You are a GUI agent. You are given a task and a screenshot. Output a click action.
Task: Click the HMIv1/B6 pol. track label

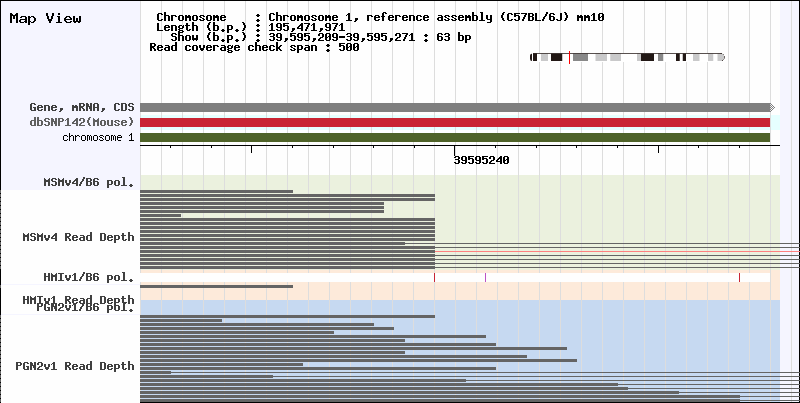point(89,278)
